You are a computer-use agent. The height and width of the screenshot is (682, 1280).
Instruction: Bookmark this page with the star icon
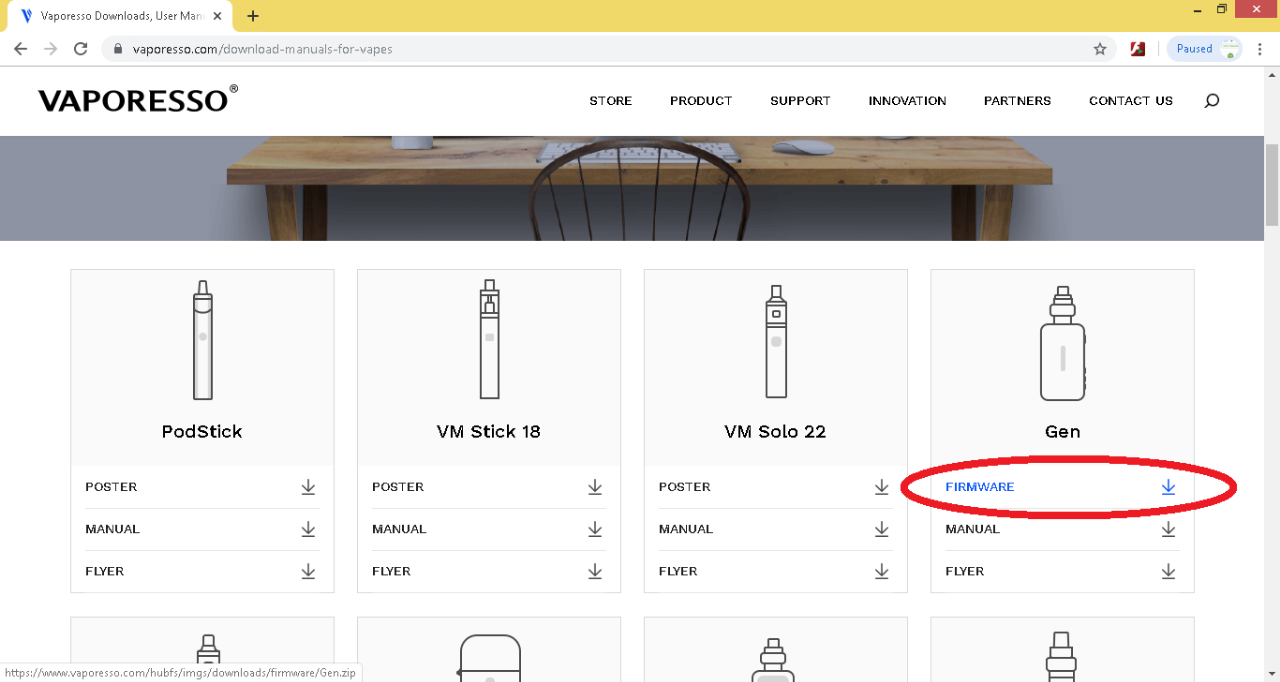pyautogui.click(x=1100, y=48)
